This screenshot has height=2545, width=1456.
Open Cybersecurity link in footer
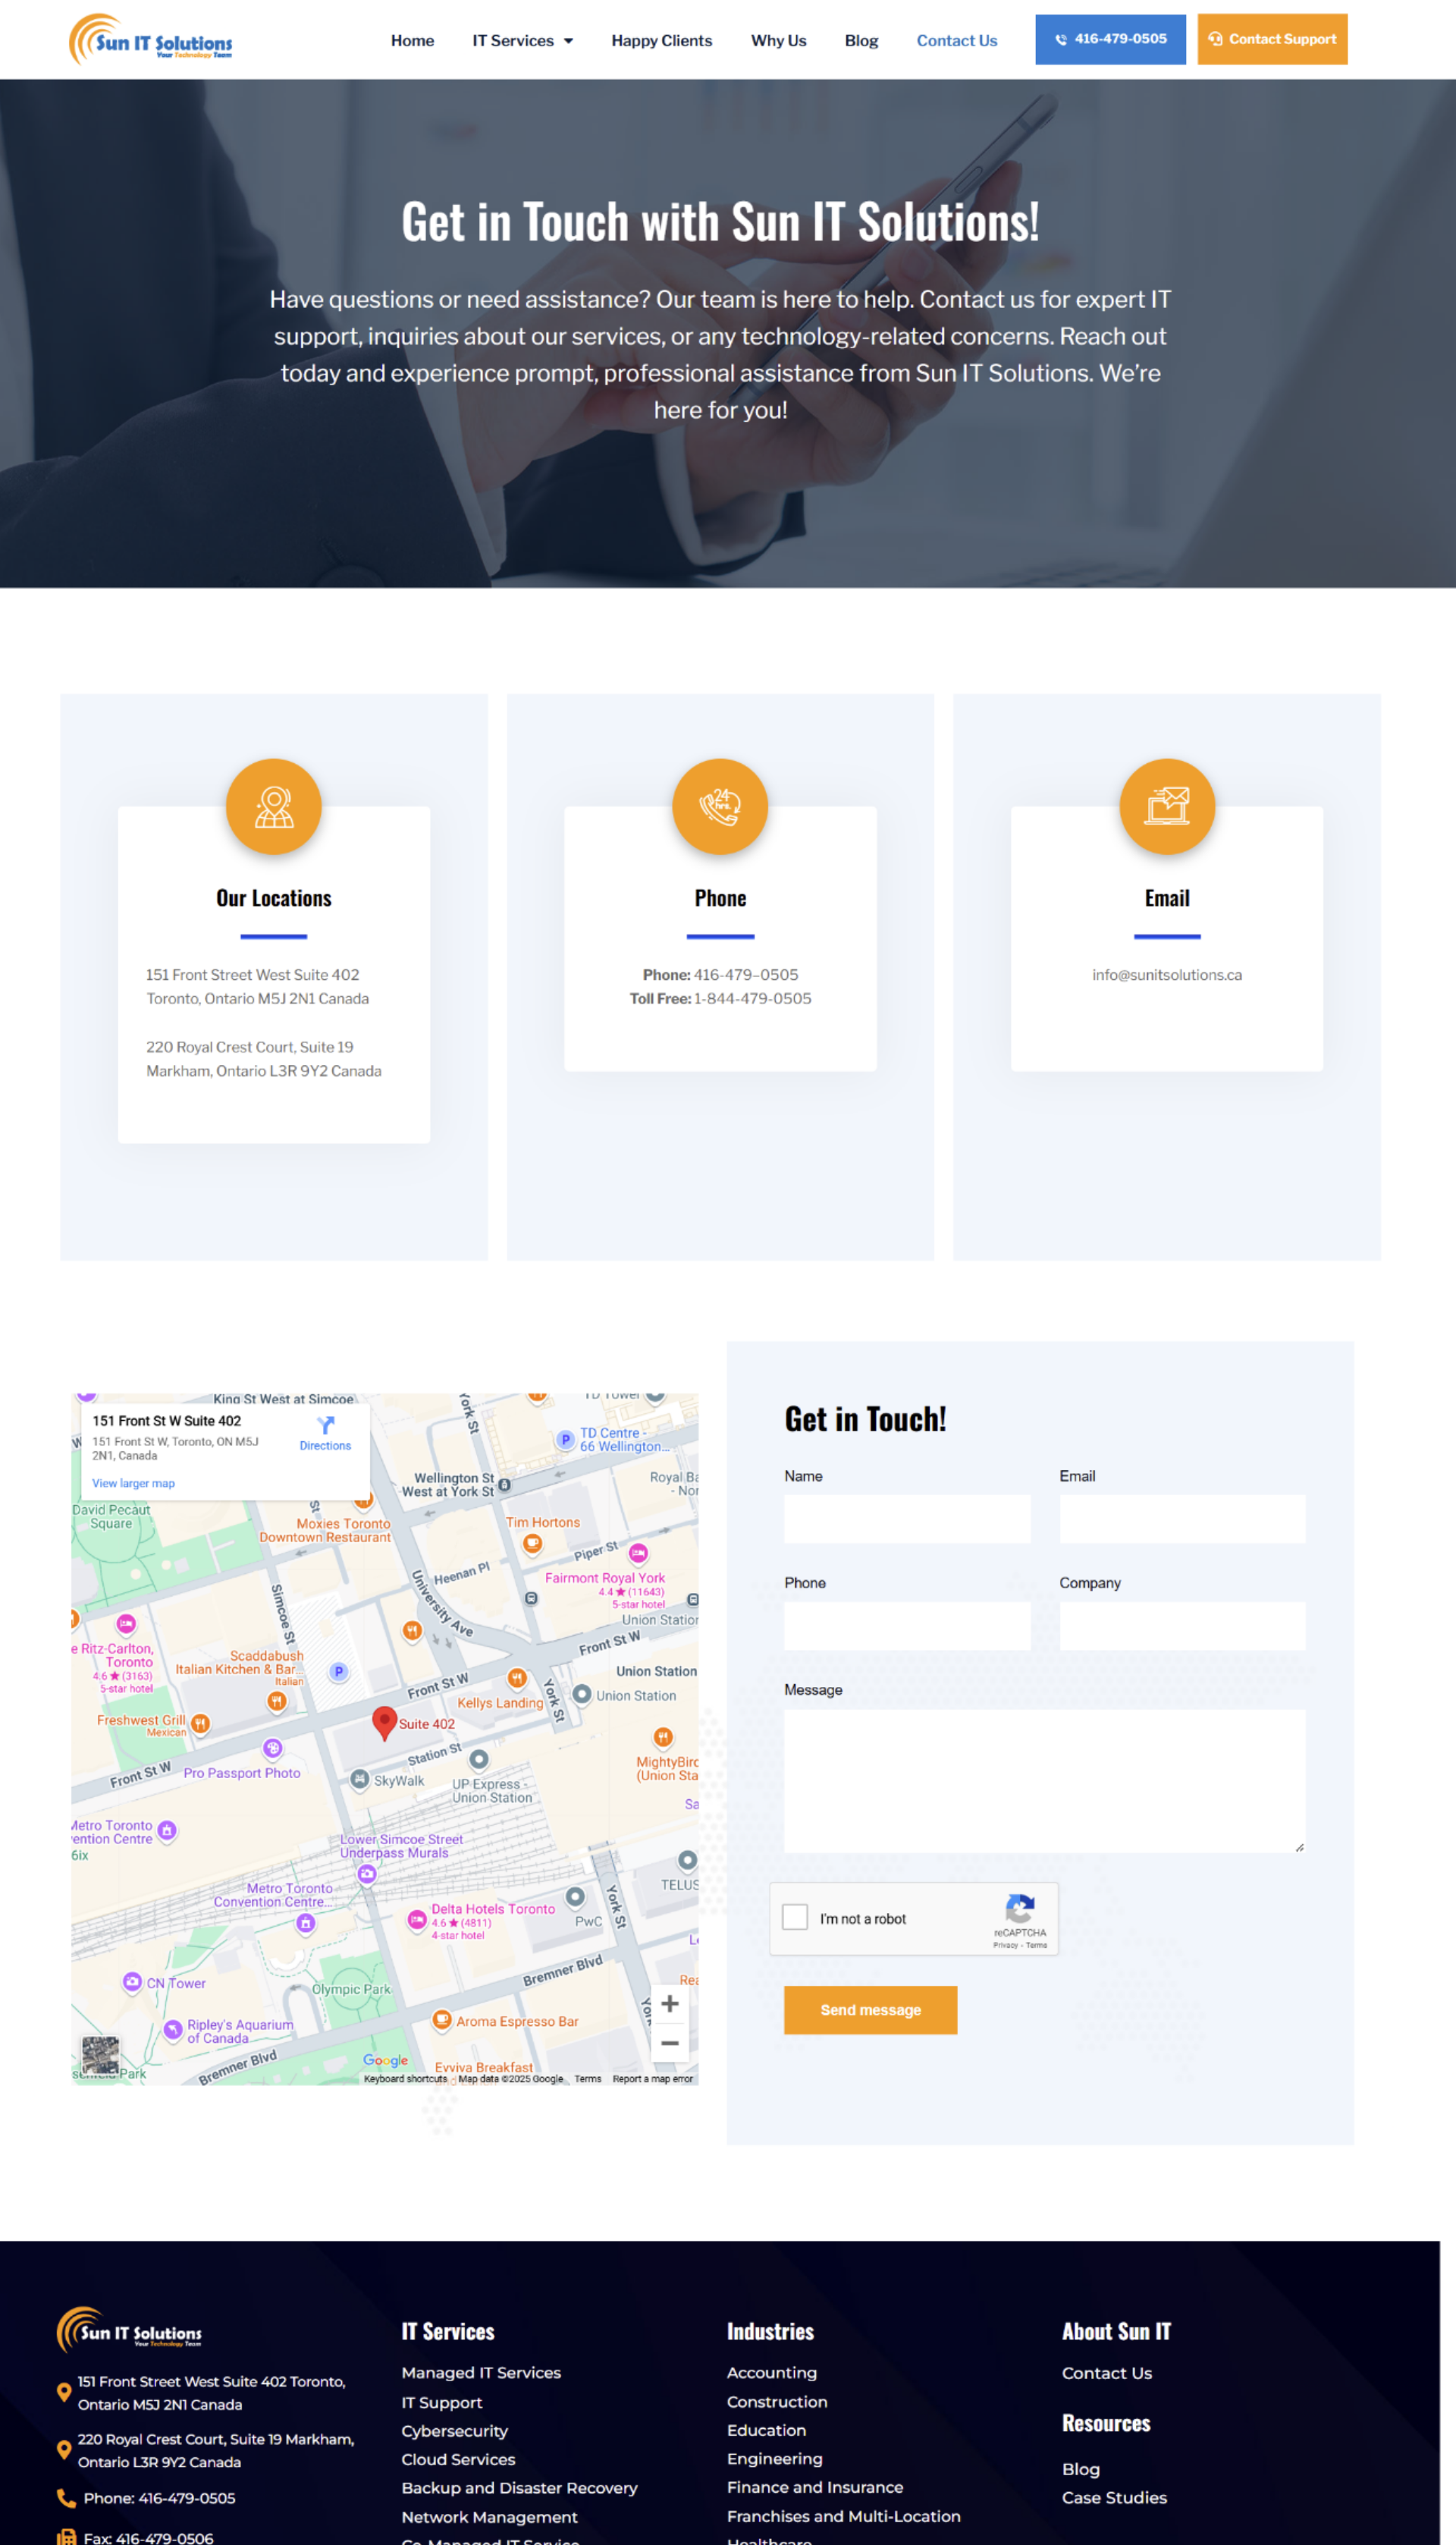[454, 2431]
